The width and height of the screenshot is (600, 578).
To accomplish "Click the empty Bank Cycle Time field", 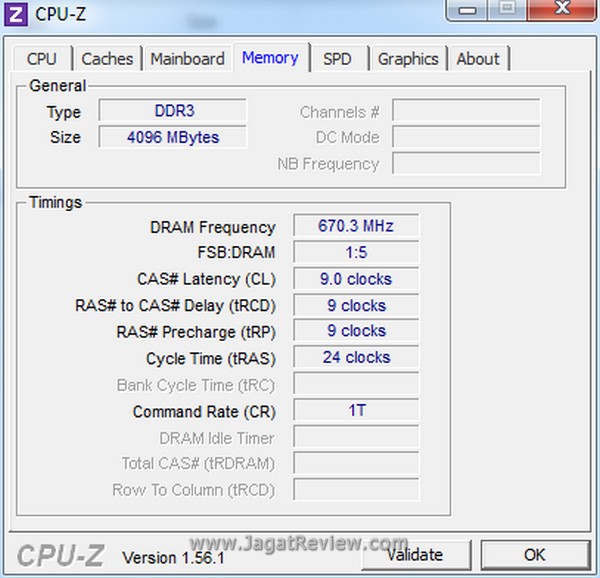I will (356, 384).
